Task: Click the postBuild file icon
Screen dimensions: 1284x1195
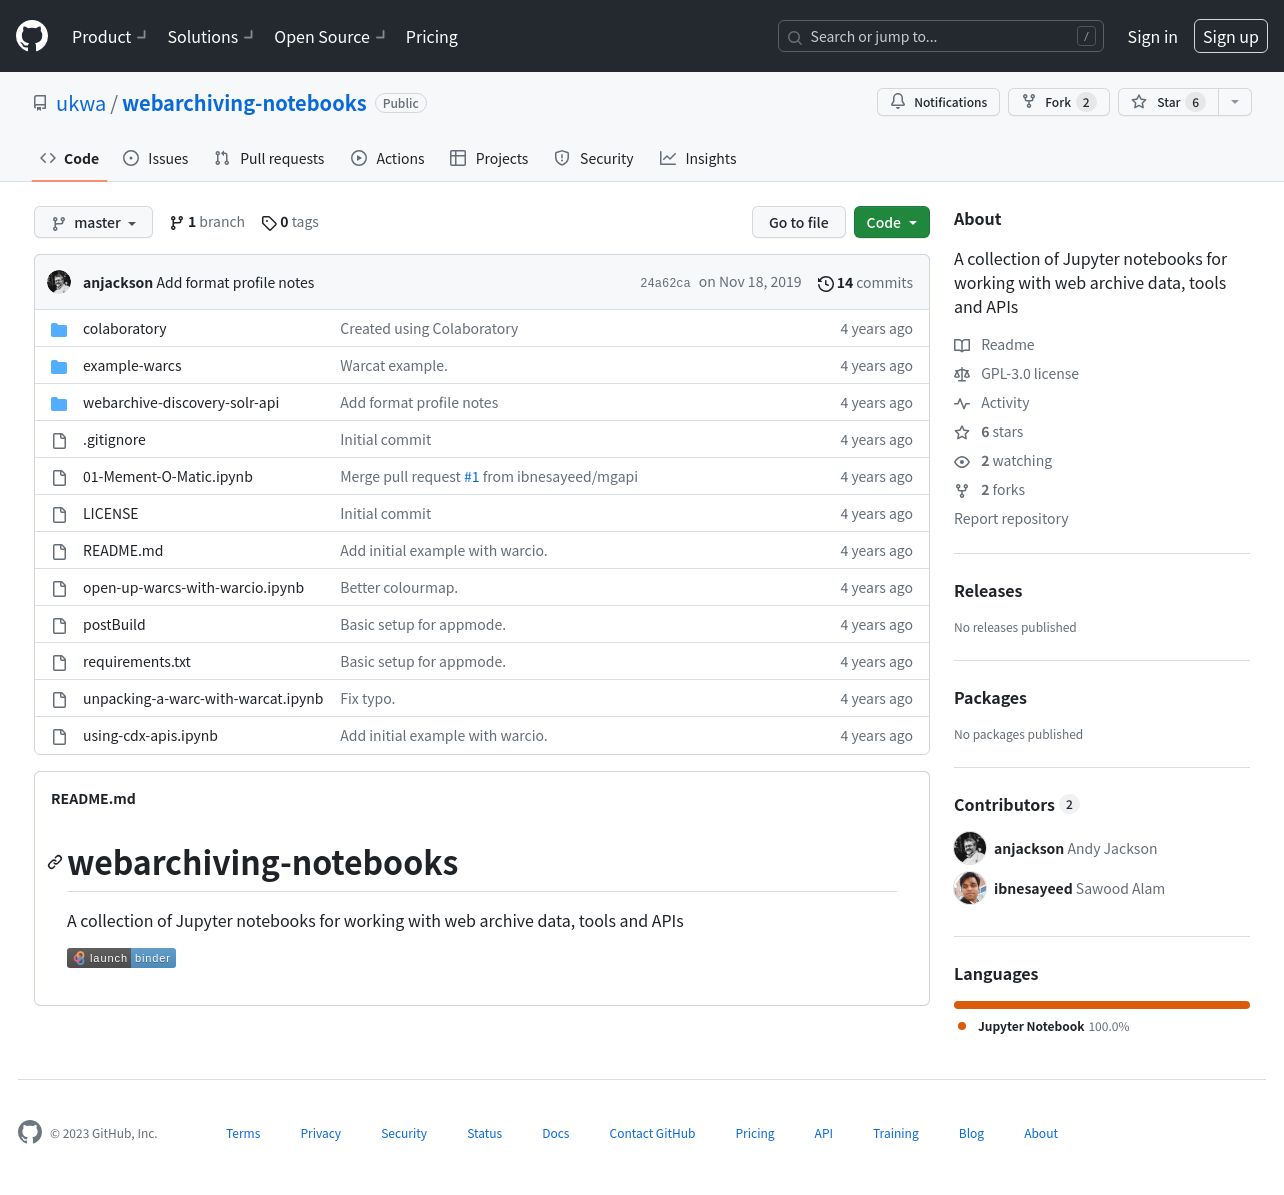Action: [x=59, y=625]
